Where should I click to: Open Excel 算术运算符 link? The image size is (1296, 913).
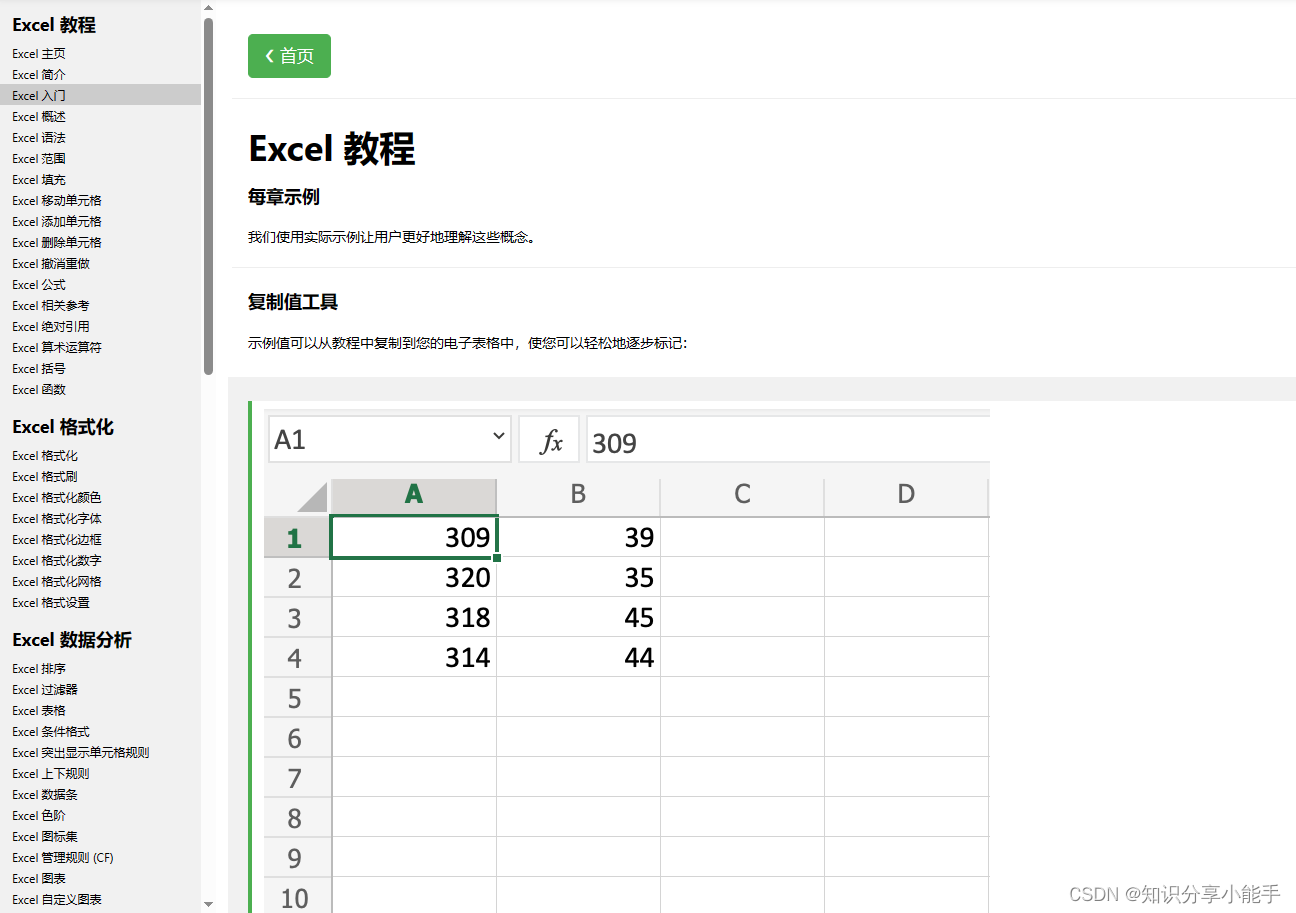point(57,348)
